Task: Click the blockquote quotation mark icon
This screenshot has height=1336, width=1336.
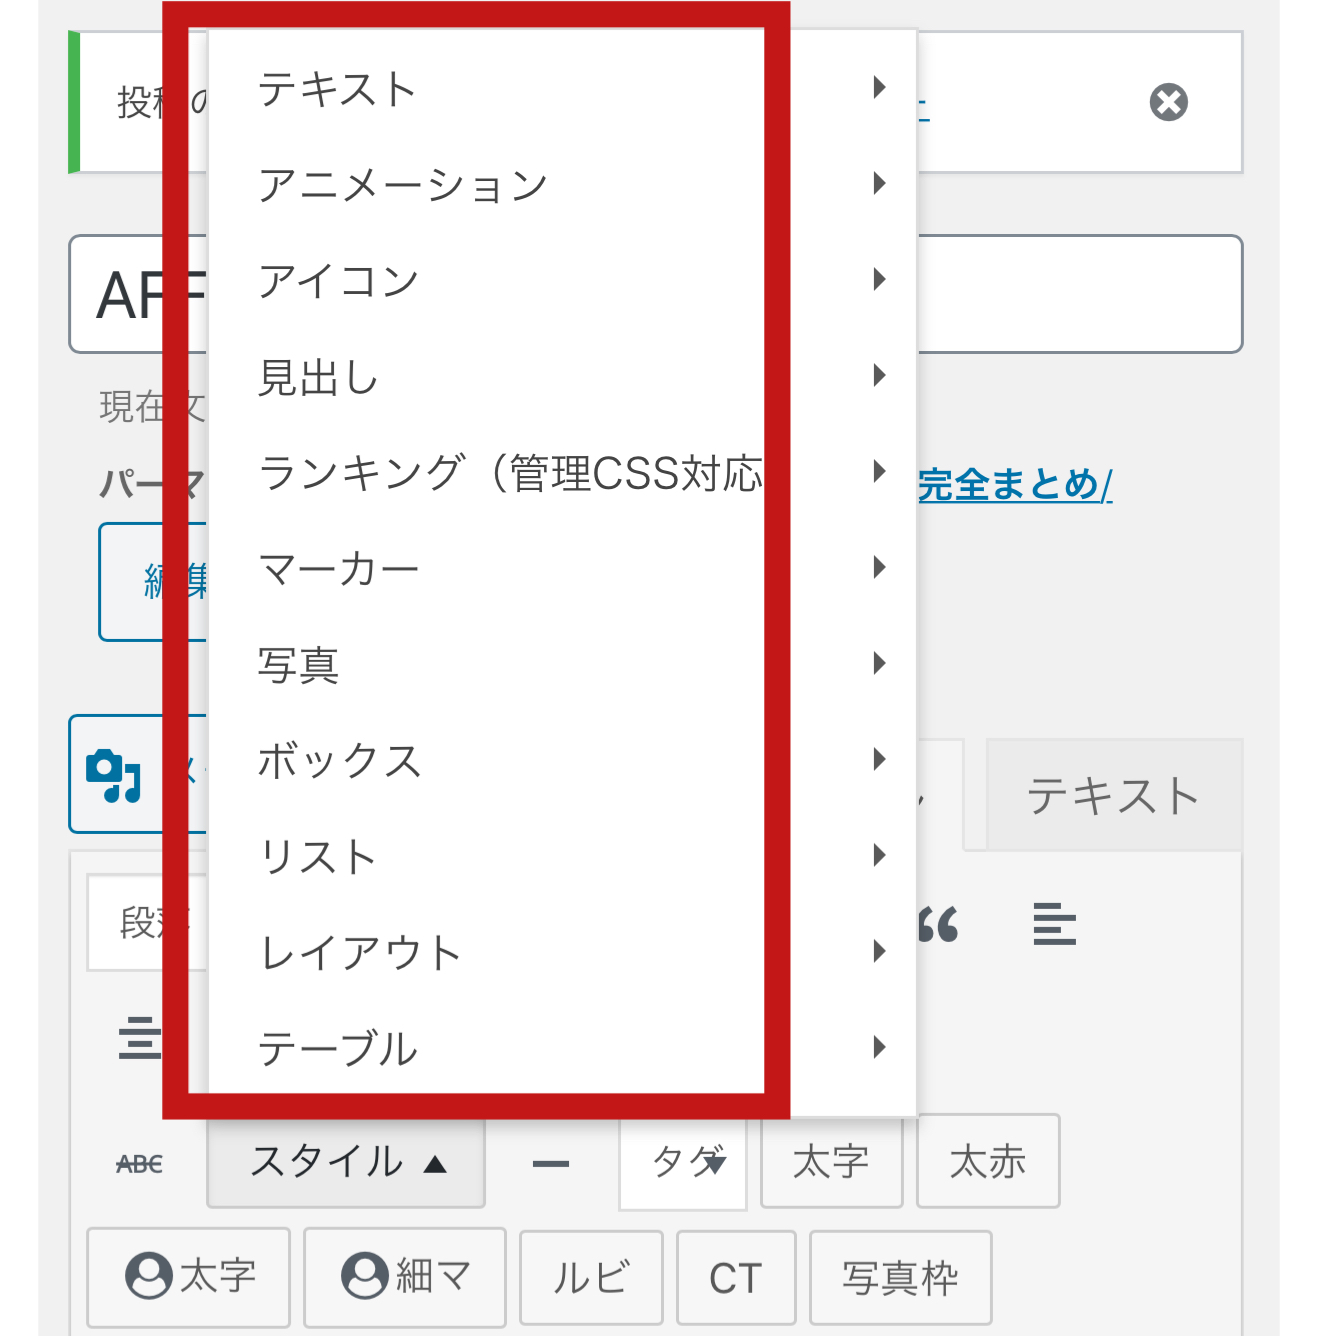Action: click(938, 924)
